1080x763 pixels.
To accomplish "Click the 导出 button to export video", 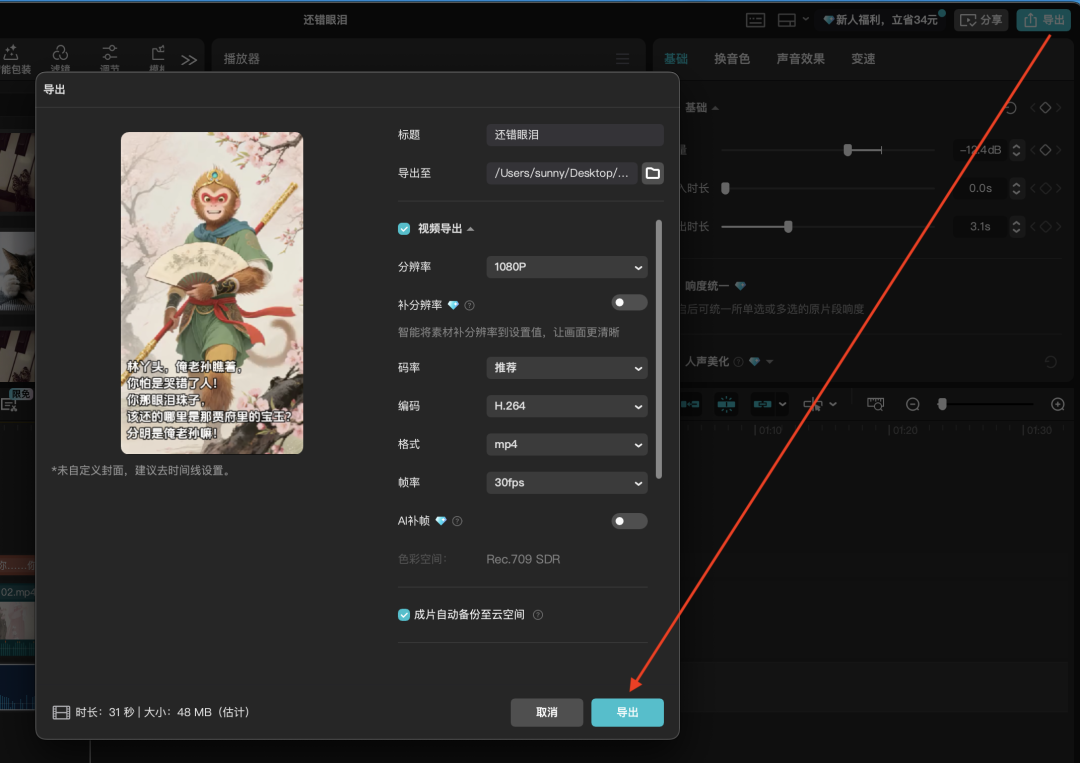I will (x=627, y=712).
